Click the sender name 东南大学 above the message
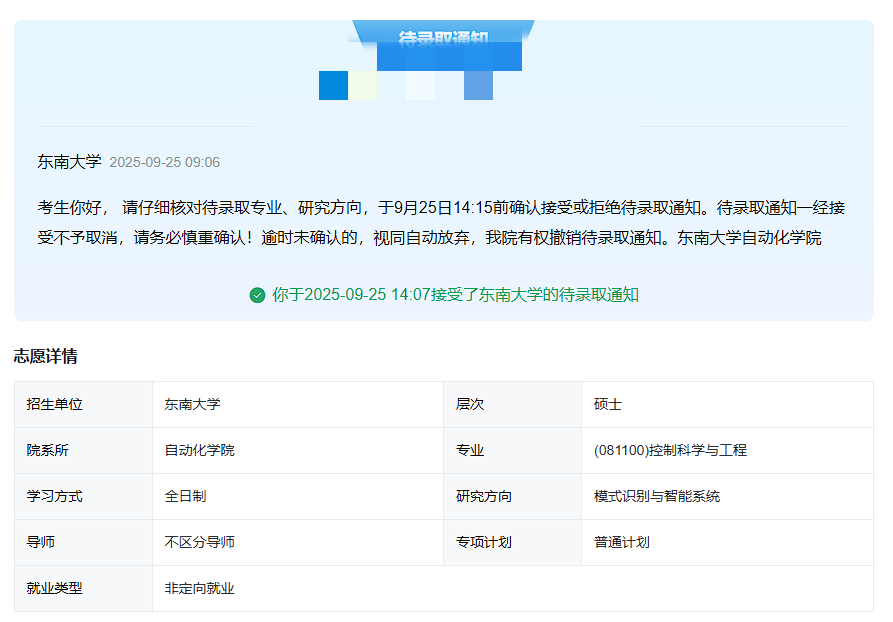 pyautogui.click(x=69, y=162)
